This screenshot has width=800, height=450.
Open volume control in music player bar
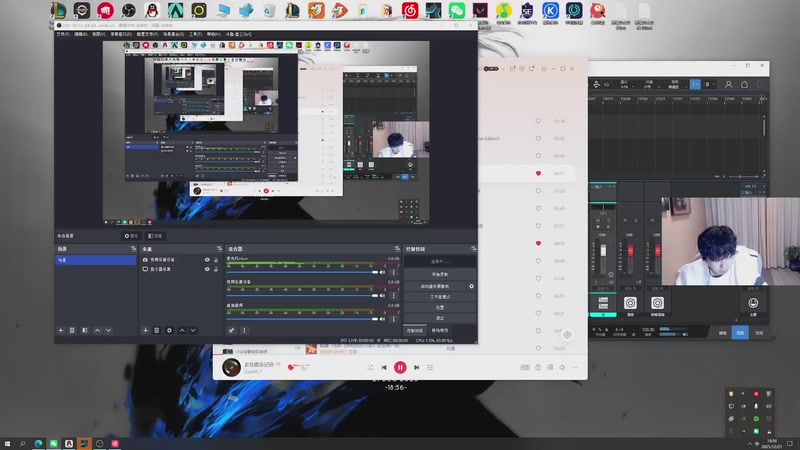(x=562, y=367)
